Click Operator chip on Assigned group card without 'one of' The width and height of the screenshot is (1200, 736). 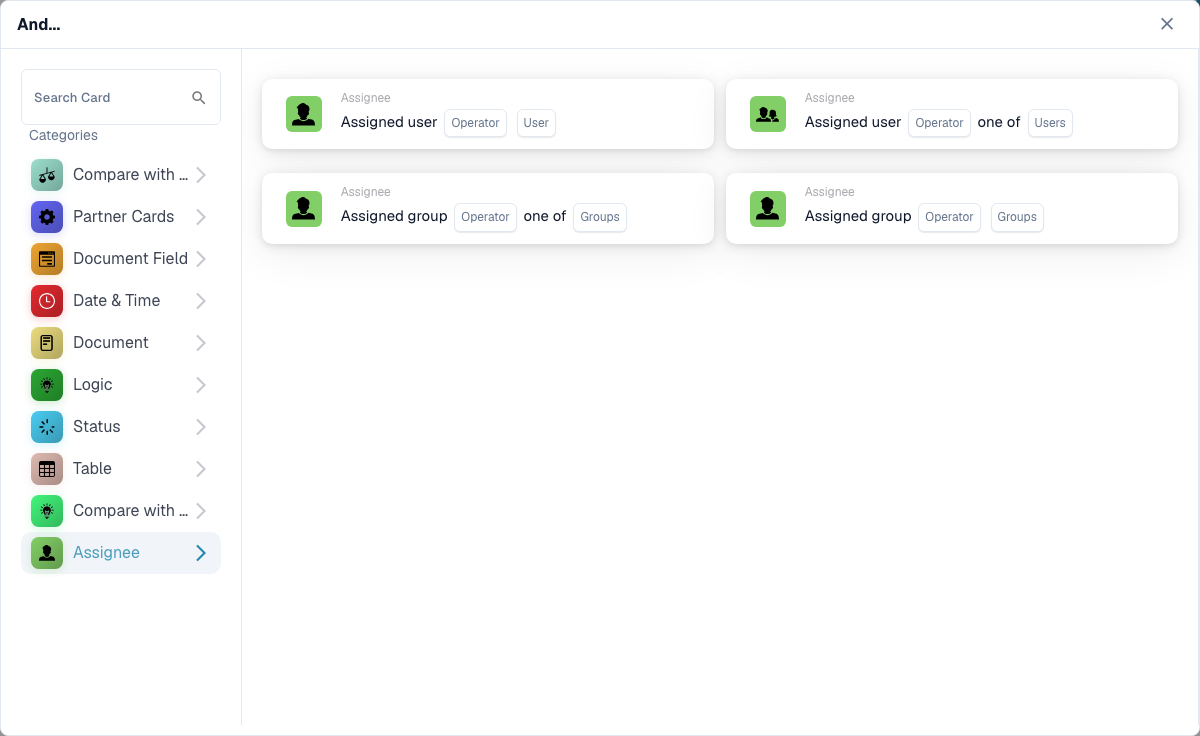(x=949, y=217)
